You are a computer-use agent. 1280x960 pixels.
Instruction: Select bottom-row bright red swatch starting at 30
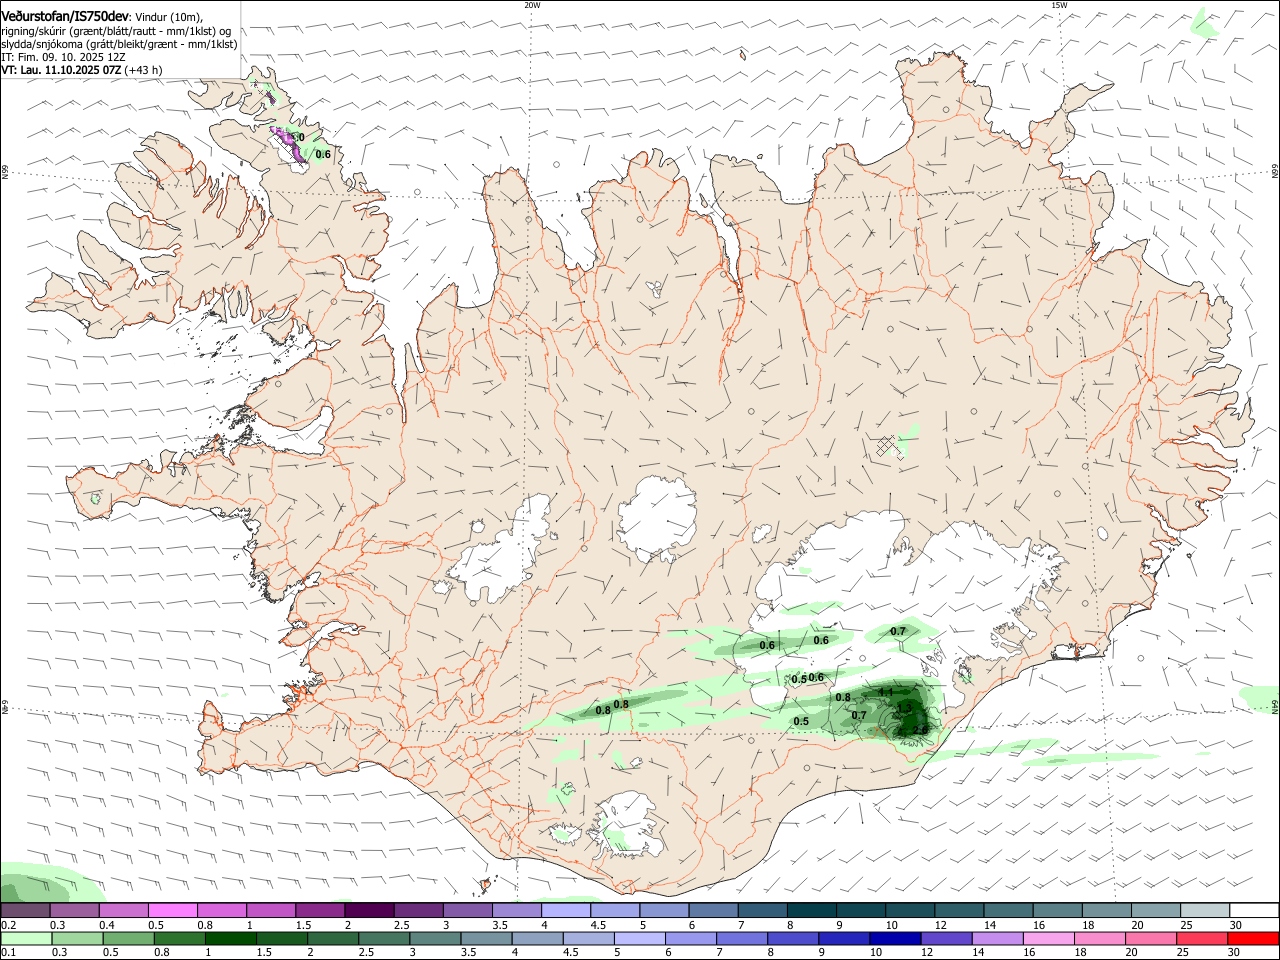[1253, 939]
